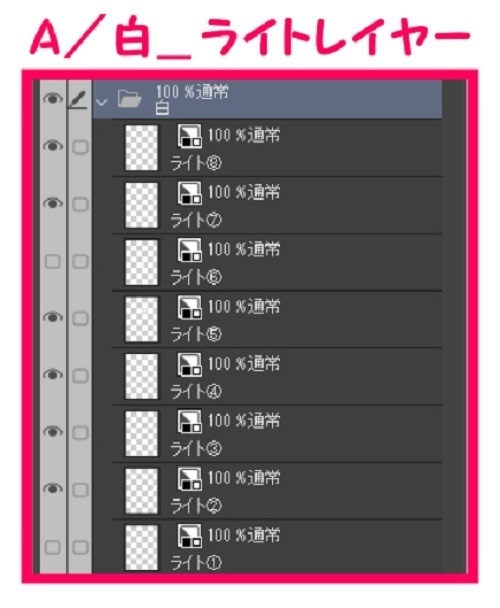Enable the edit checkbox for ライト④
The image size is (500, 608).
click(x=80, y=376)
